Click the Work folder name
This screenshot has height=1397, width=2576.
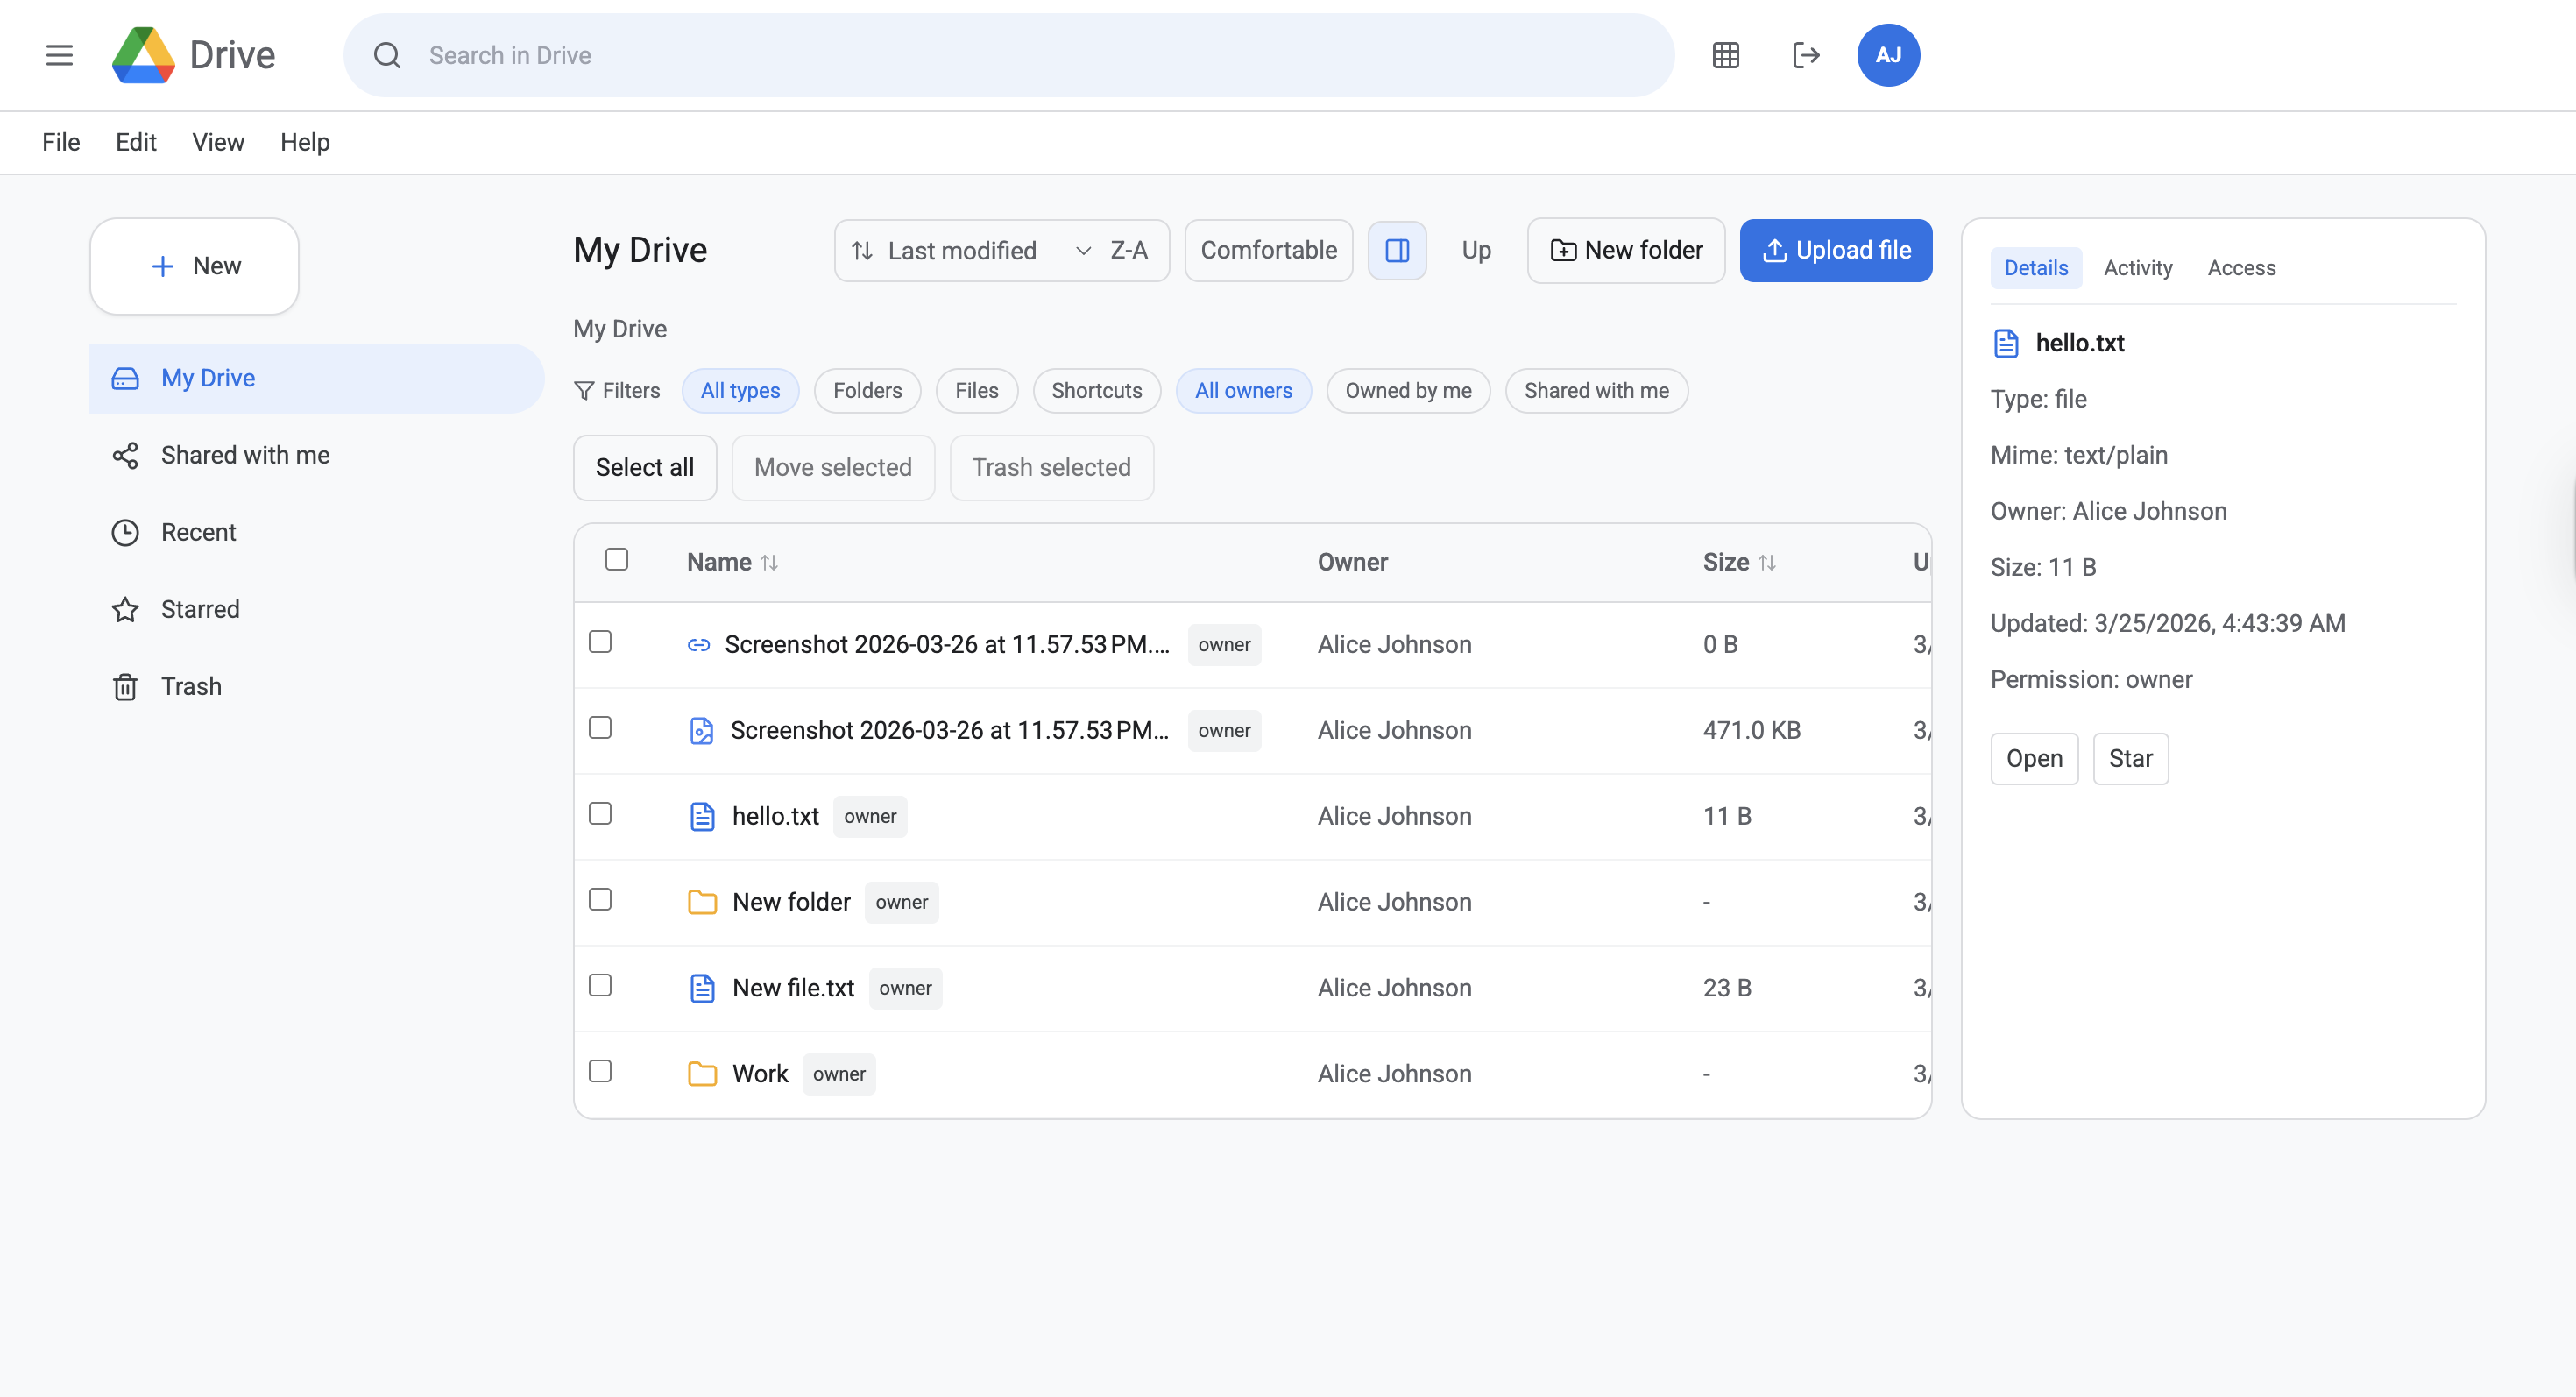click(760, 1074)
